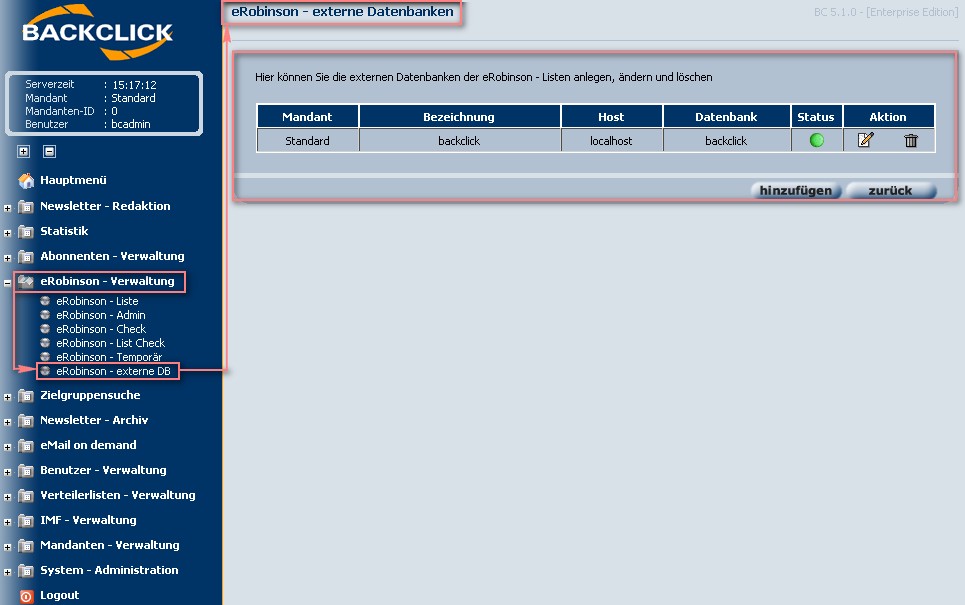Expand the eMail on demand tree node
This screenshot has width=965, height=605.
click(x=7, y=447)
